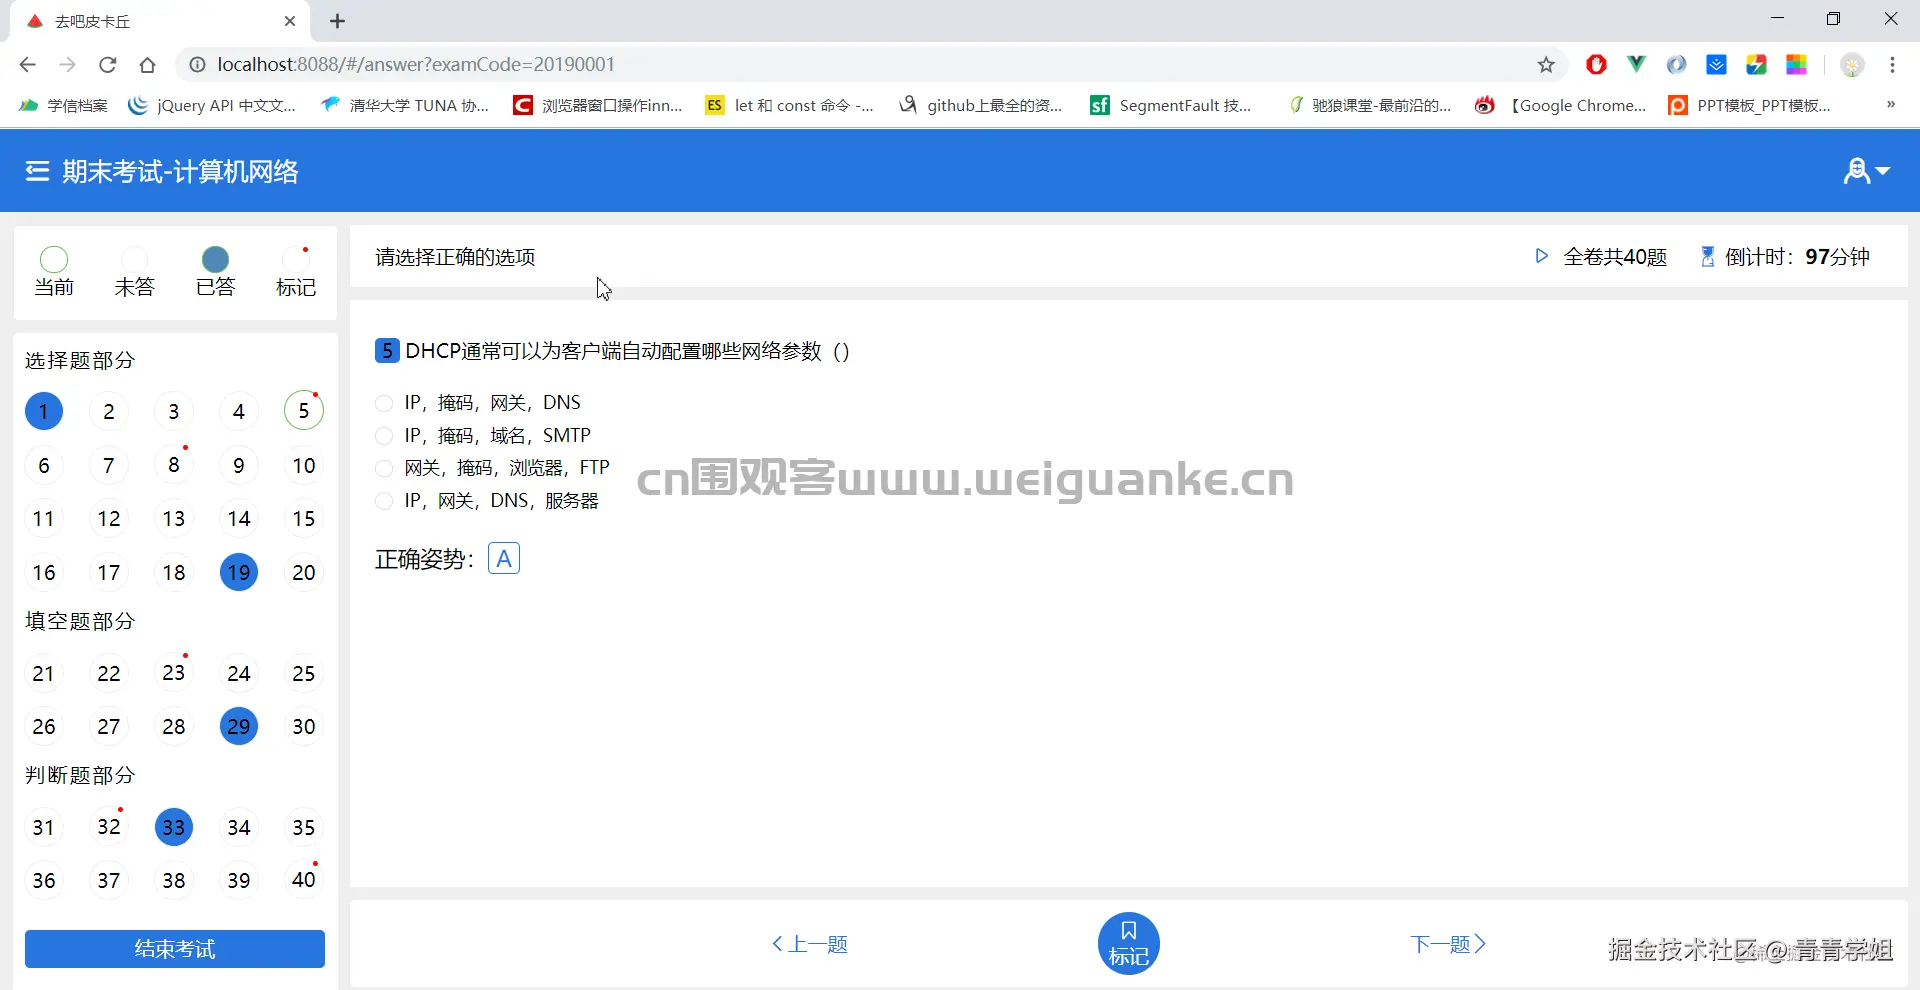1920x990 pixels.
Task: Open the let 和 const 命令 bookmark
Action: pos(790,105)
